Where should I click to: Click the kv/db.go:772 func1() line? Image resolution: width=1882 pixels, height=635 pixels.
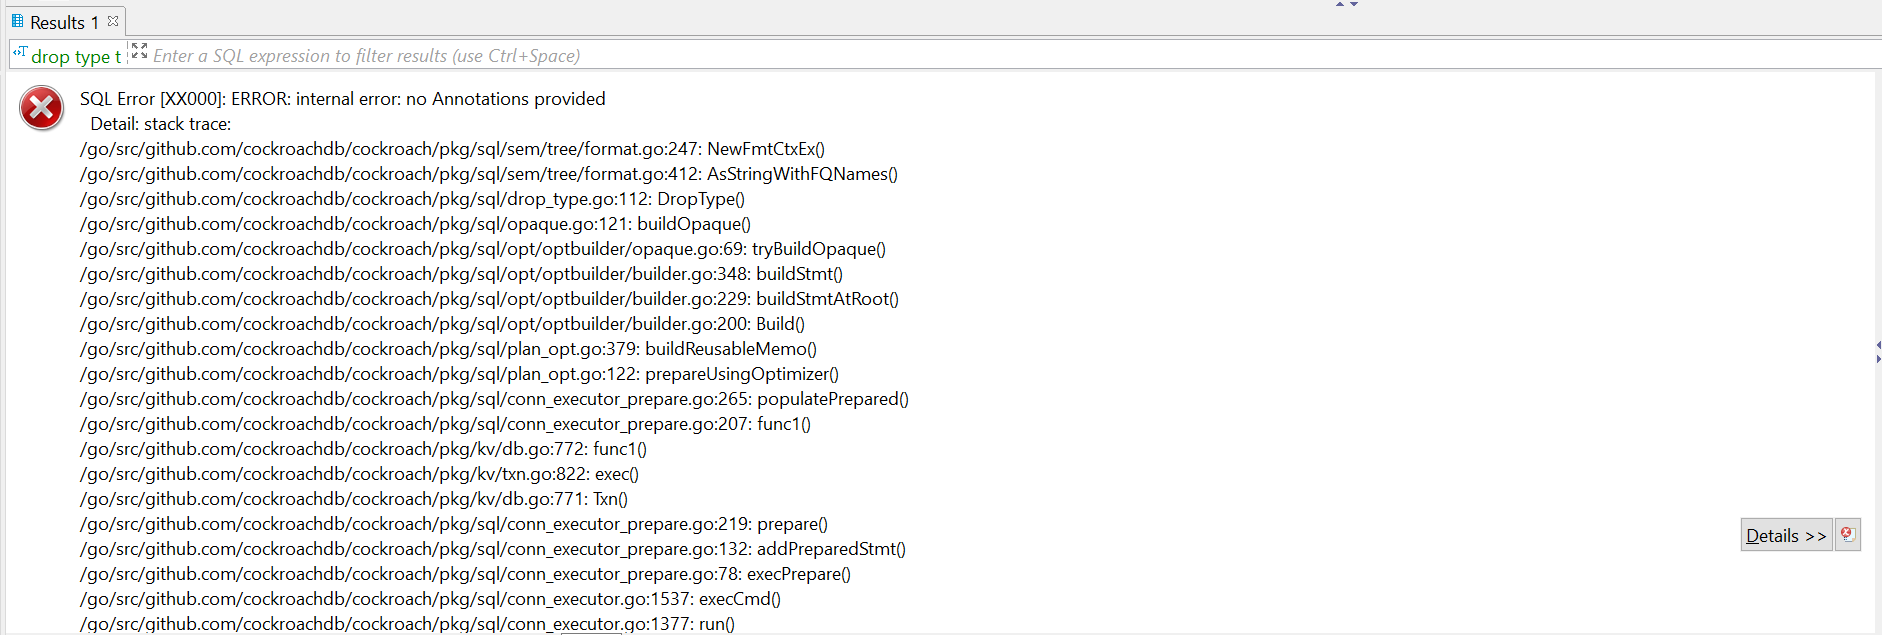coord(363,449)
